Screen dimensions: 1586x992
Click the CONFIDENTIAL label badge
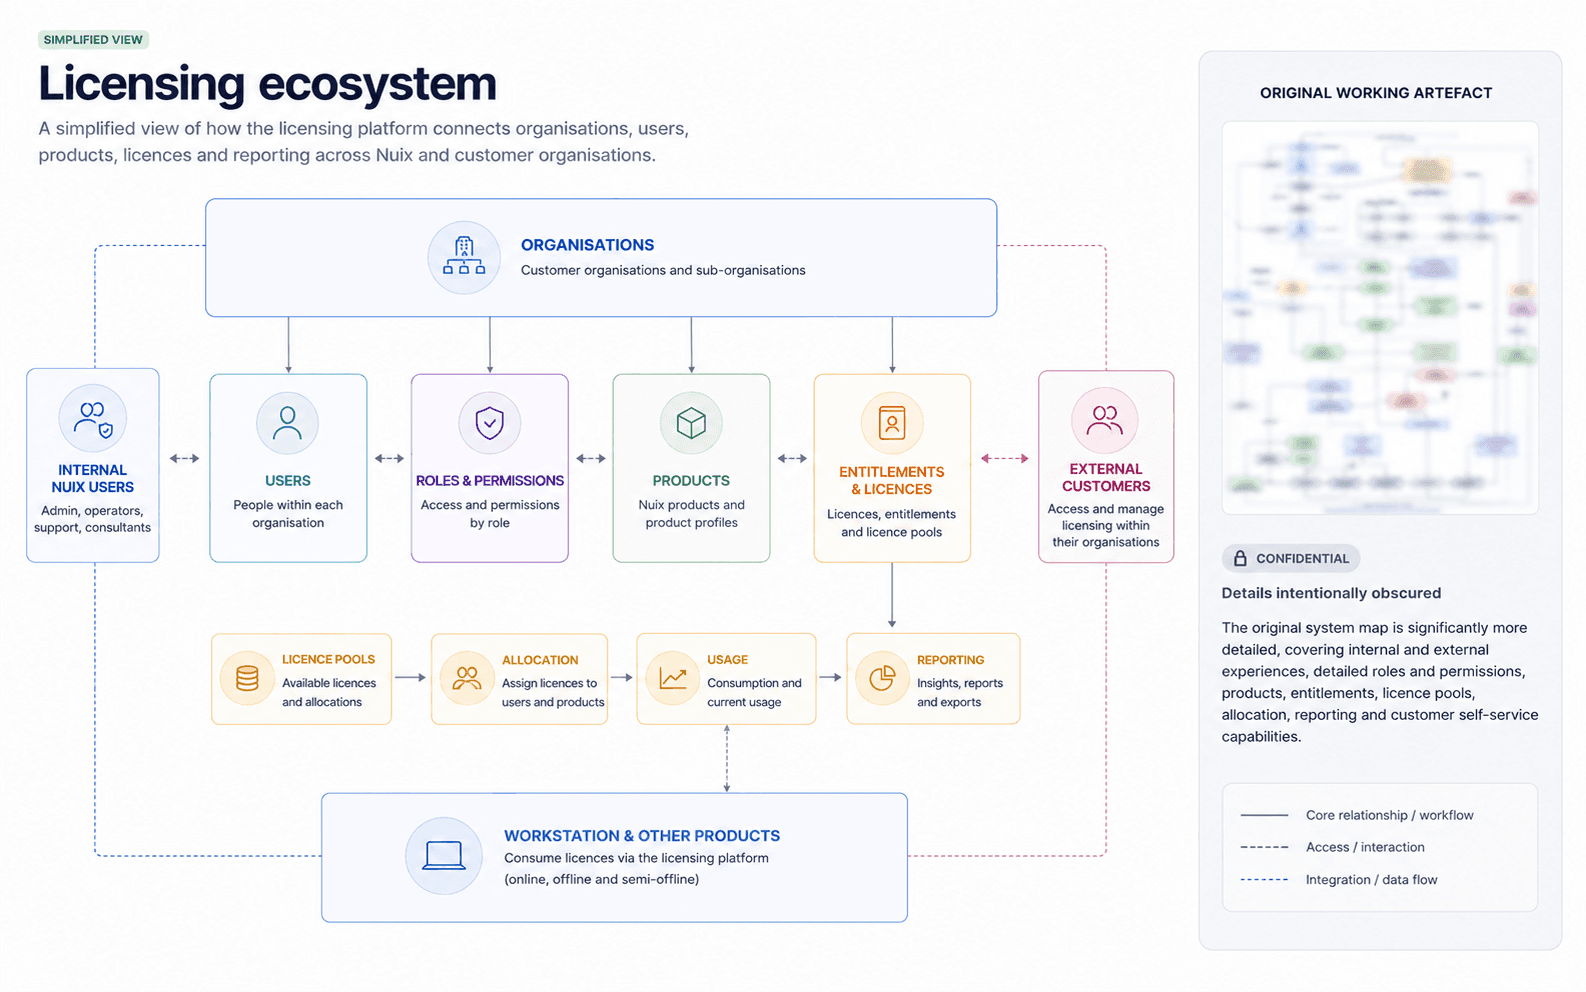tap(1291, 558)
